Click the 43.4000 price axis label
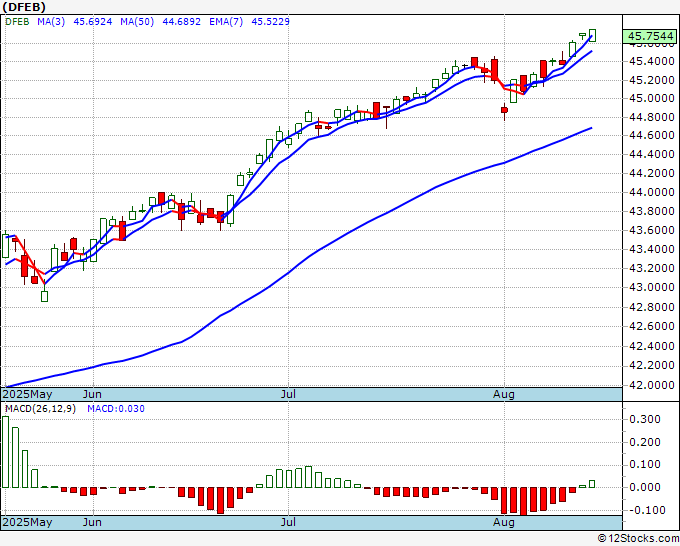 coord(652,249)
